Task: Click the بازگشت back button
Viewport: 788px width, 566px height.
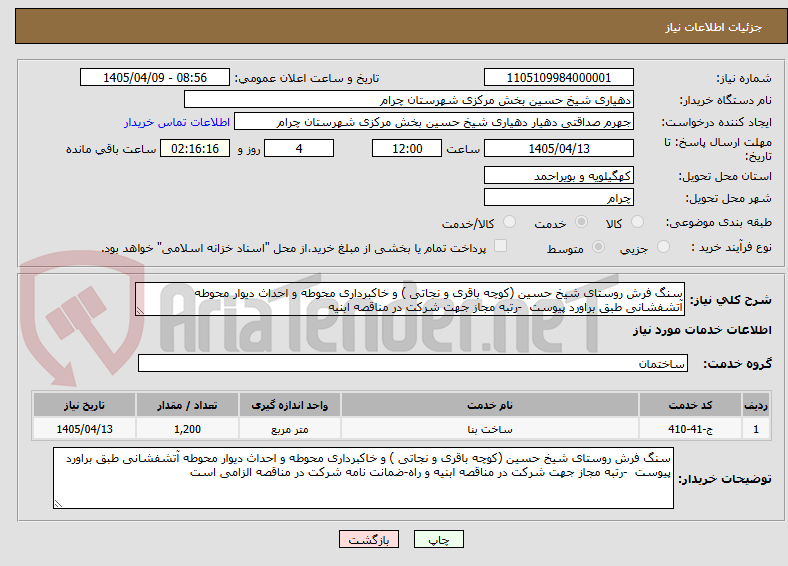Action: (x=369, y=539)
